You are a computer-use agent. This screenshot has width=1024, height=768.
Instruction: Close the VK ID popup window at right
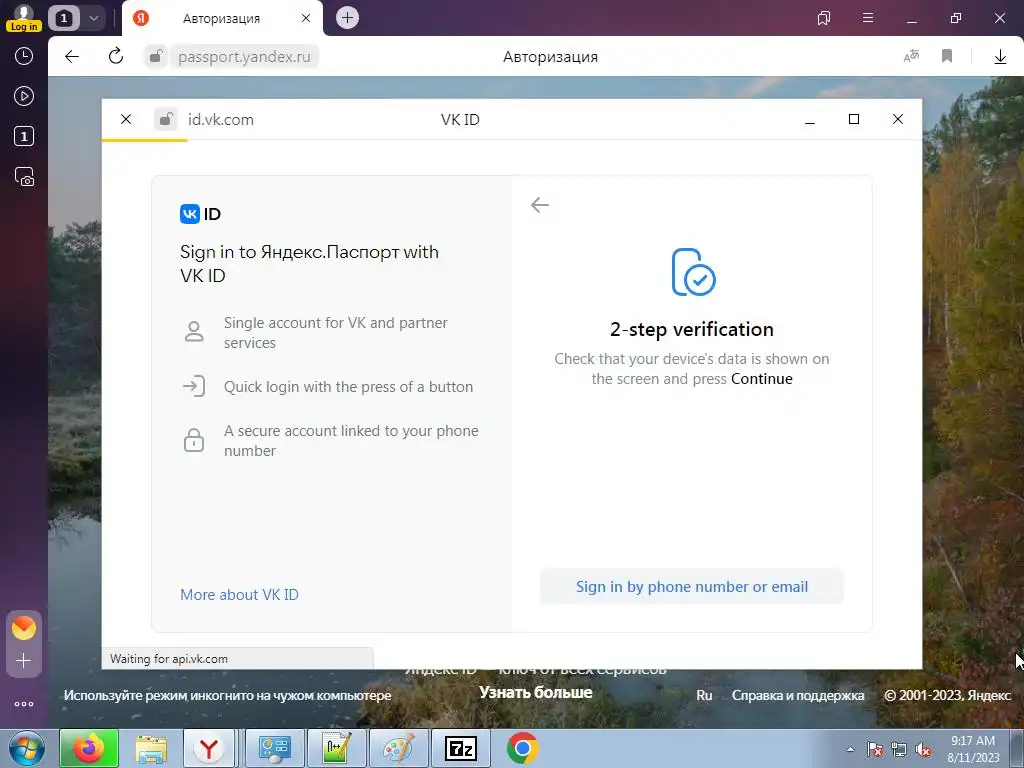click(x=898, y=119)
